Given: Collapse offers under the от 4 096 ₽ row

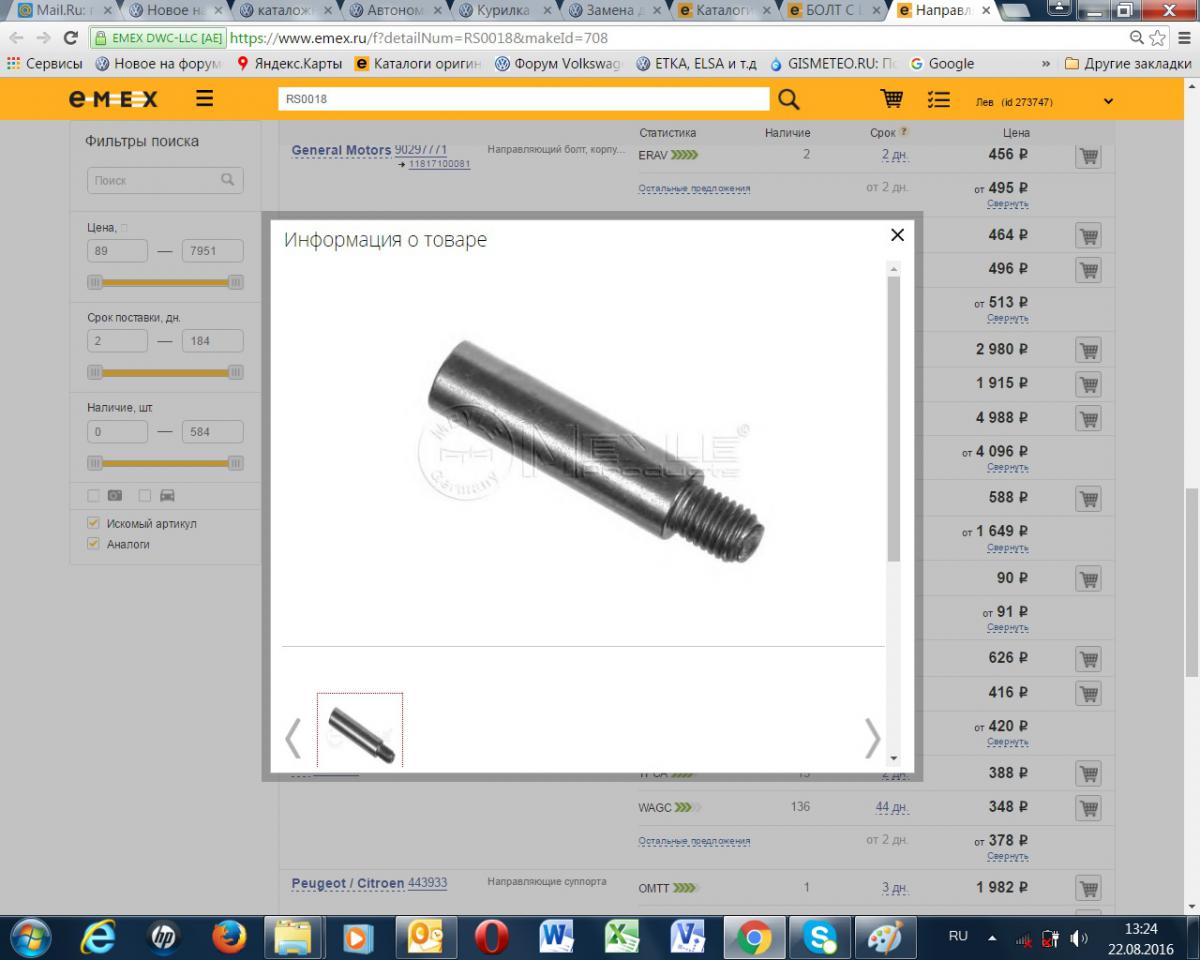Looking at the screenshot, I should [1007, 467].
